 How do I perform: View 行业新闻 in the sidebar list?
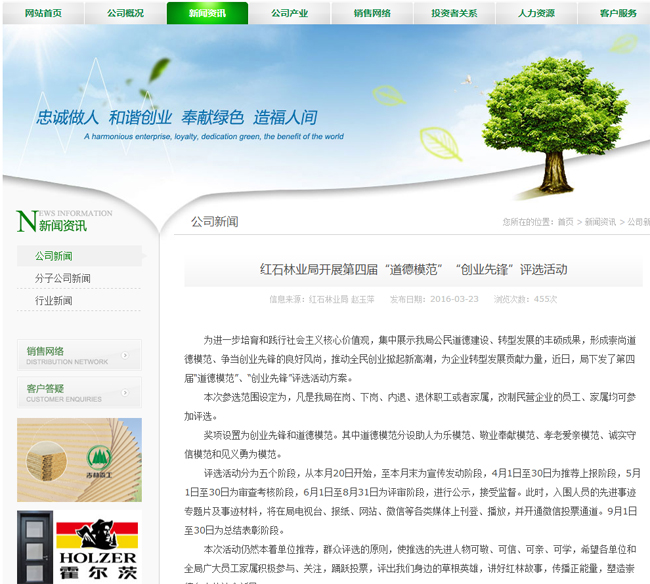(x=54, y=300)
